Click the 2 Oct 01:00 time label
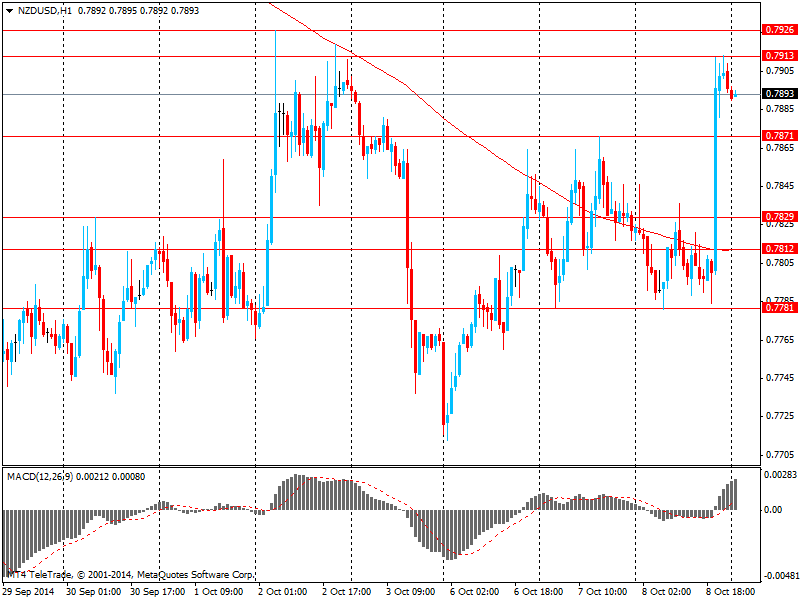The height and width of the screenshot is (600, 800). point(283,592)
